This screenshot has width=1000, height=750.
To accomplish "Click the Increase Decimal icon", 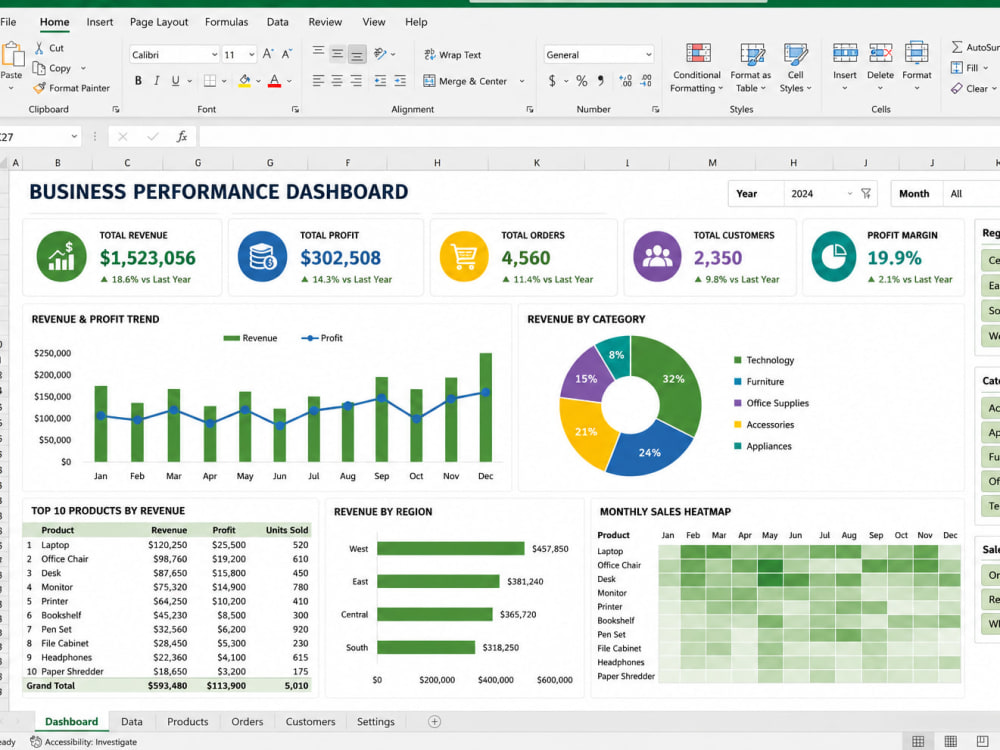I will click(x=626, y=81).
